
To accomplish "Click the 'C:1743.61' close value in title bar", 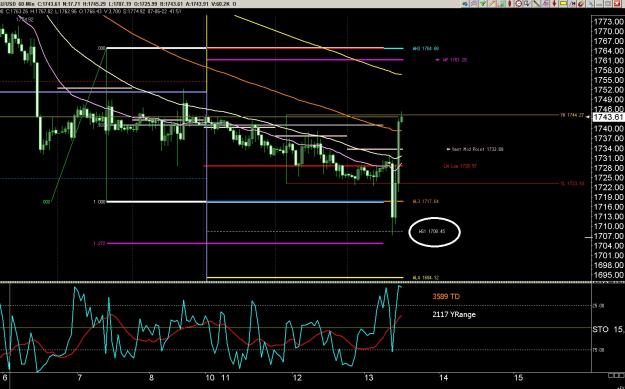I will coord(49,4).
